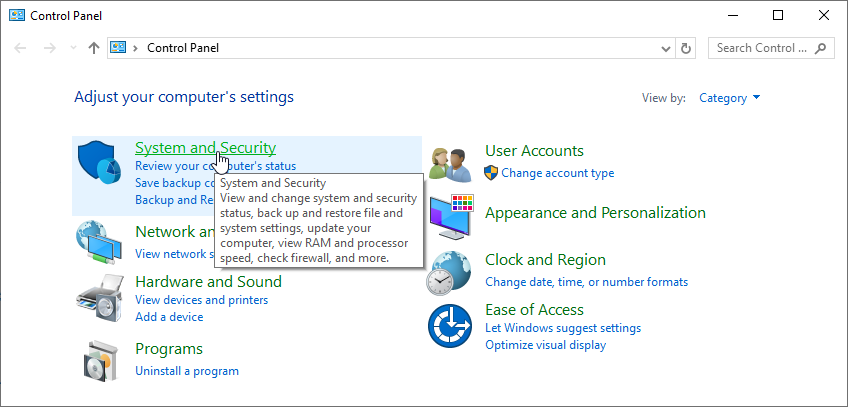This screenshot has width=848, height=407.
Task: Click the Clock and Region globe clock icon
Action: [448, 272]
